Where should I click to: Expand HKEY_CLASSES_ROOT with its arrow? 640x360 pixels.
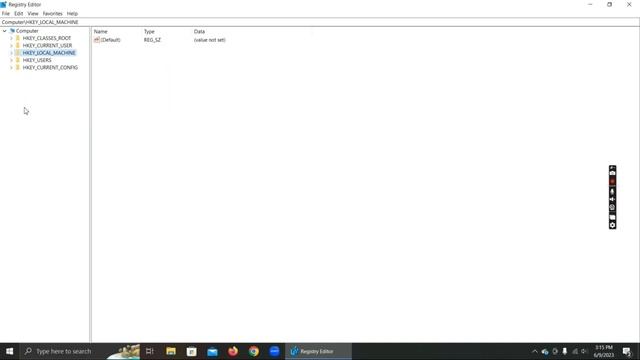point(11,38)
